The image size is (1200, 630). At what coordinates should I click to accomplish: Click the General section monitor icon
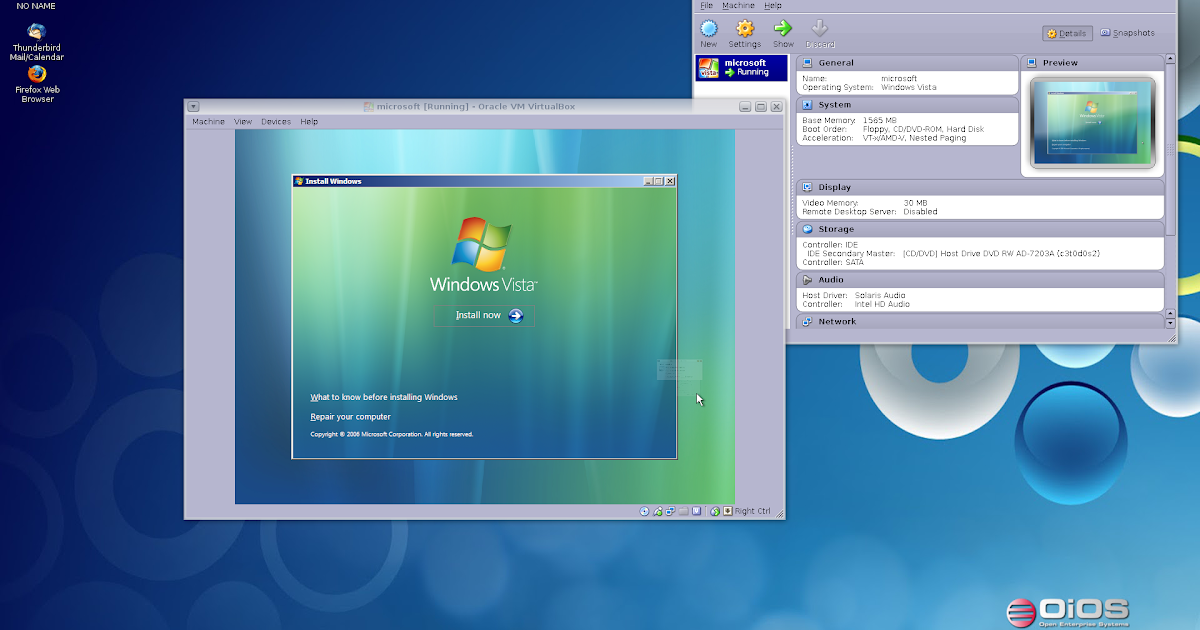tap(807, 63)
